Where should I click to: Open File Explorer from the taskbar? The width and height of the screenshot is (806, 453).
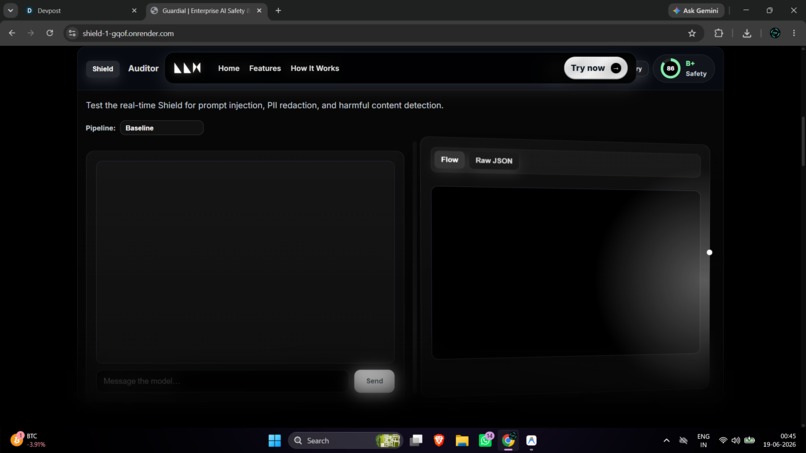[x=462, y=441]
